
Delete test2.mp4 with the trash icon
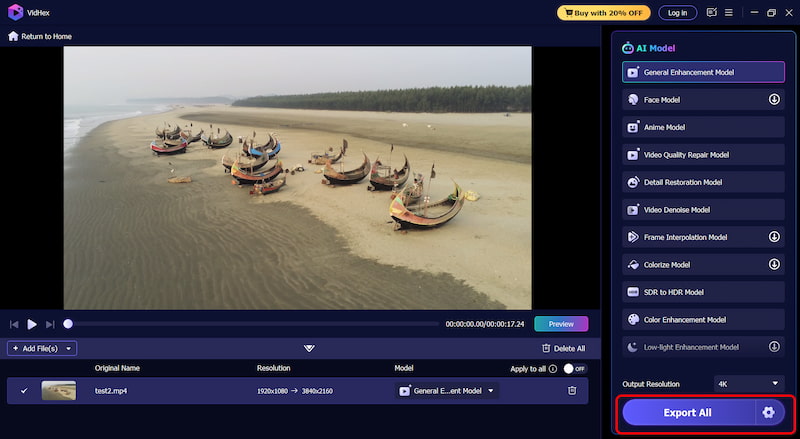[x=572, y=391]
